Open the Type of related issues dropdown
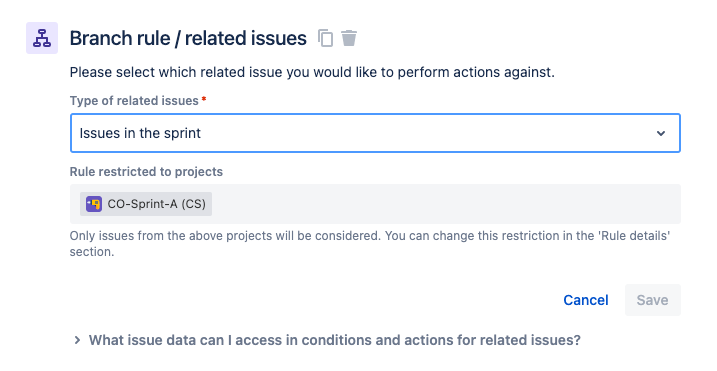Viewport: 717px width, 371px height. click(375, 133)
